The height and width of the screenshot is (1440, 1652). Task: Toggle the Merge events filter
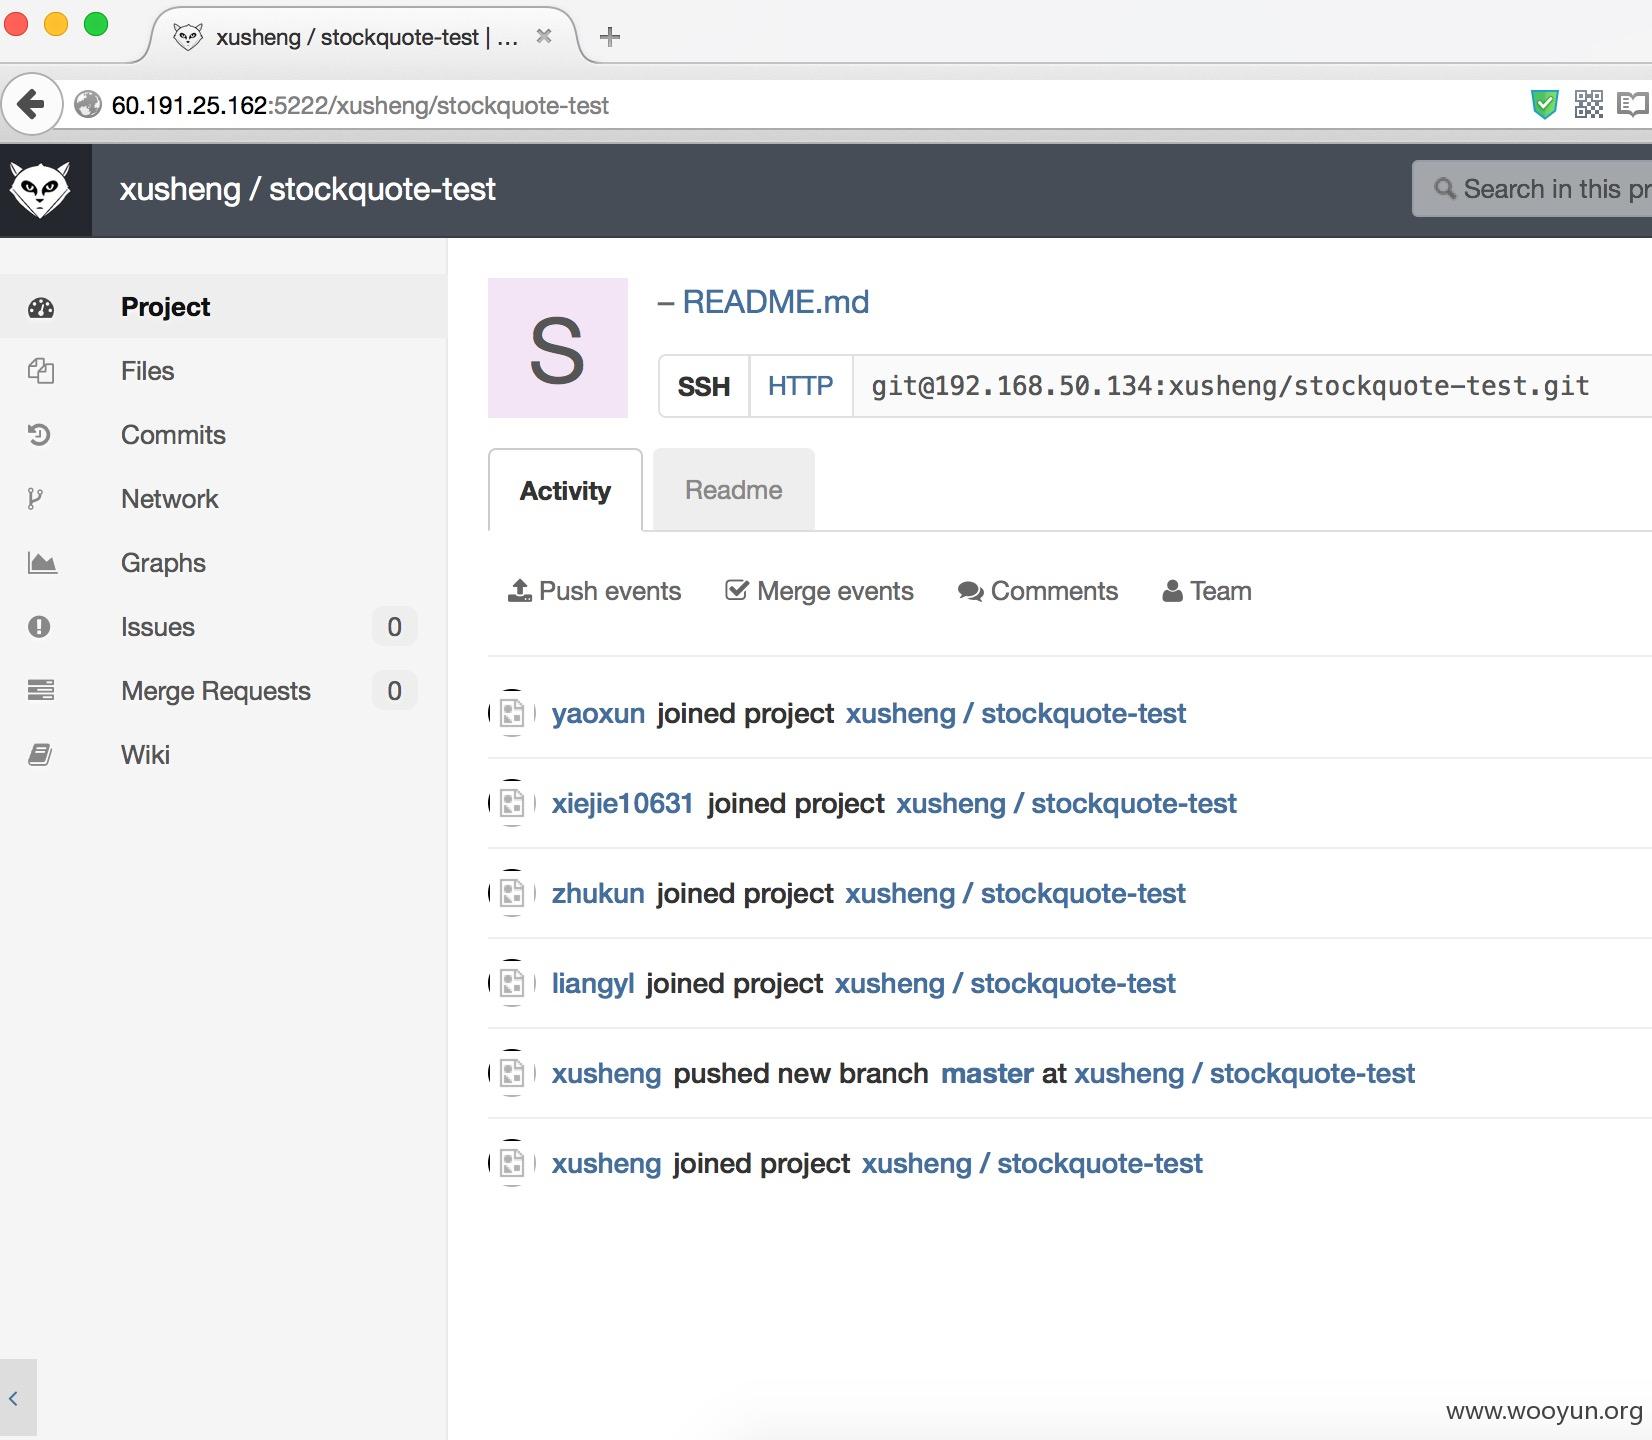(x=819, y=591)
